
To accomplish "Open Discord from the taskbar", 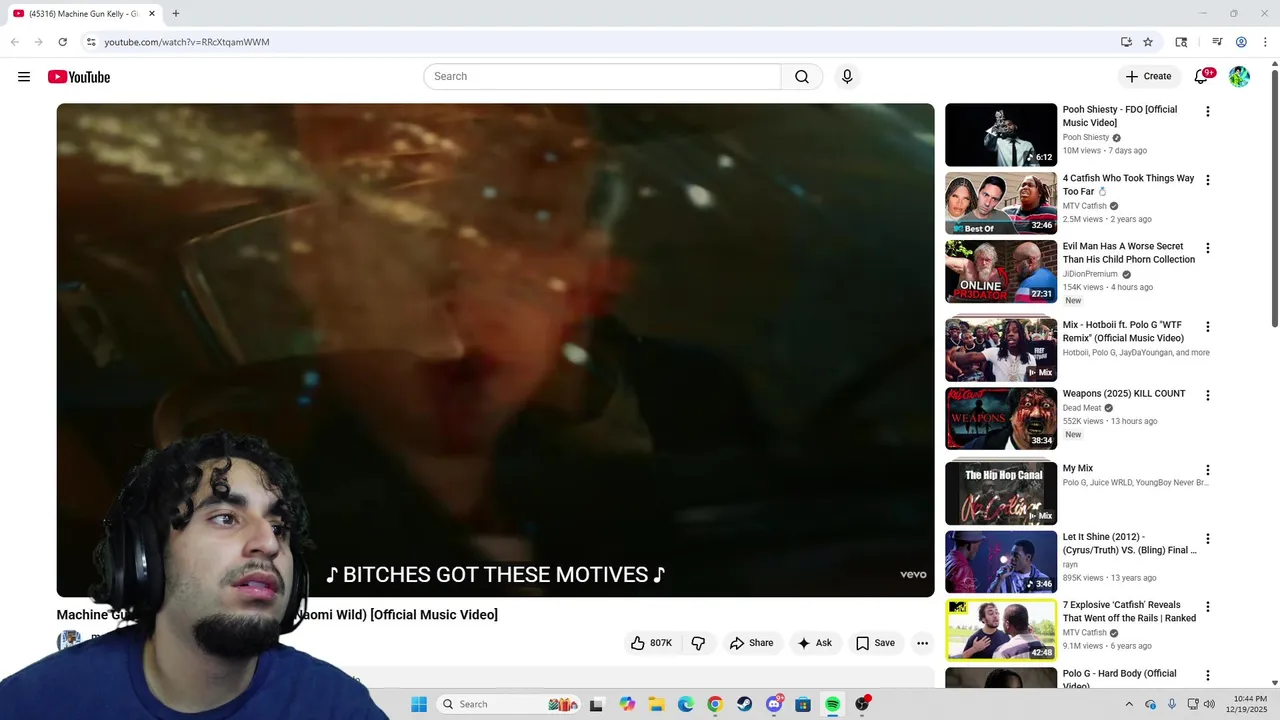I will click(774, 704).
